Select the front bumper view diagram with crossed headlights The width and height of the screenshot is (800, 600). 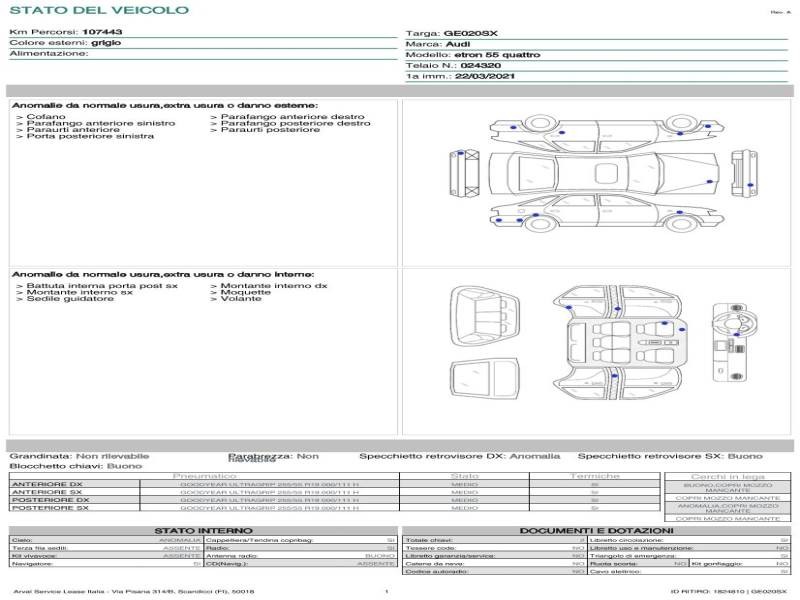[x=464, y=173]
